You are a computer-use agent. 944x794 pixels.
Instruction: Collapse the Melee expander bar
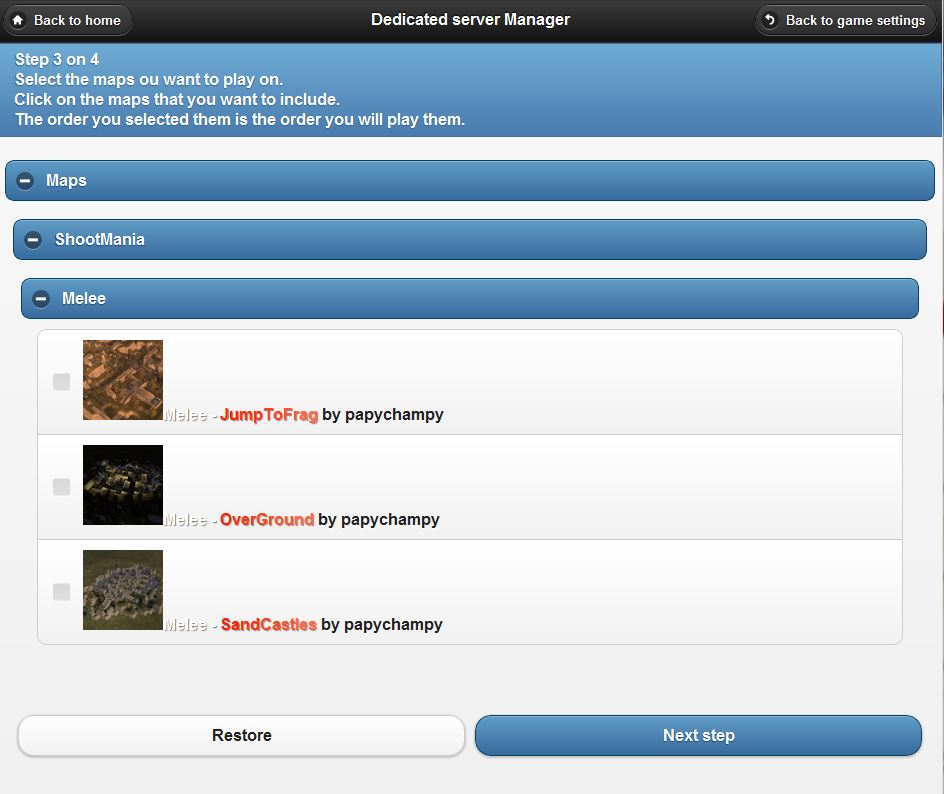pos(470,299)
